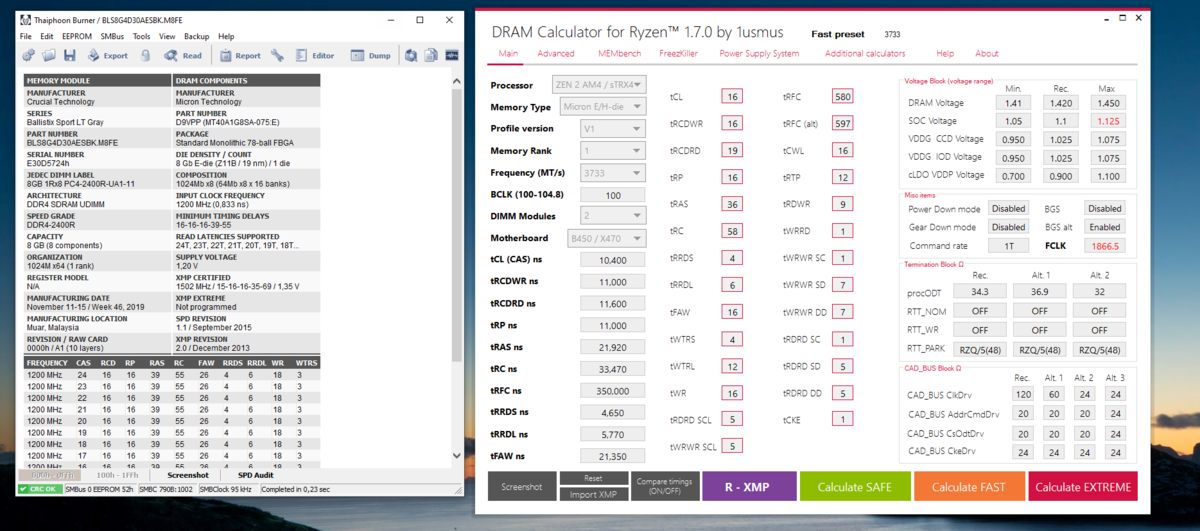Image resolution: width=1200 pixels, height=531 pixels.
Task: Open the Editor in Thaiphoon Burner toolbar
Action: [x=314, y=56]
